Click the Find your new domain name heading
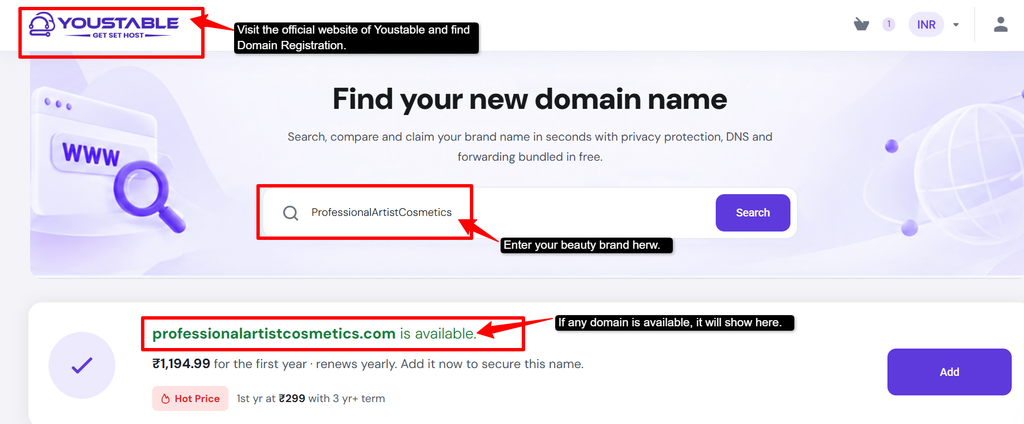Screen dimensions: 1024x424 (x=530, y=100)
